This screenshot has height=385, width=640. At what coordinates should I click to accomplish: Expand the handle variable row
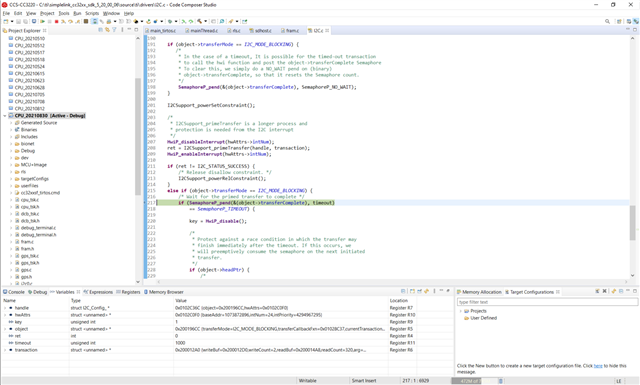click(x=5, y=308)
